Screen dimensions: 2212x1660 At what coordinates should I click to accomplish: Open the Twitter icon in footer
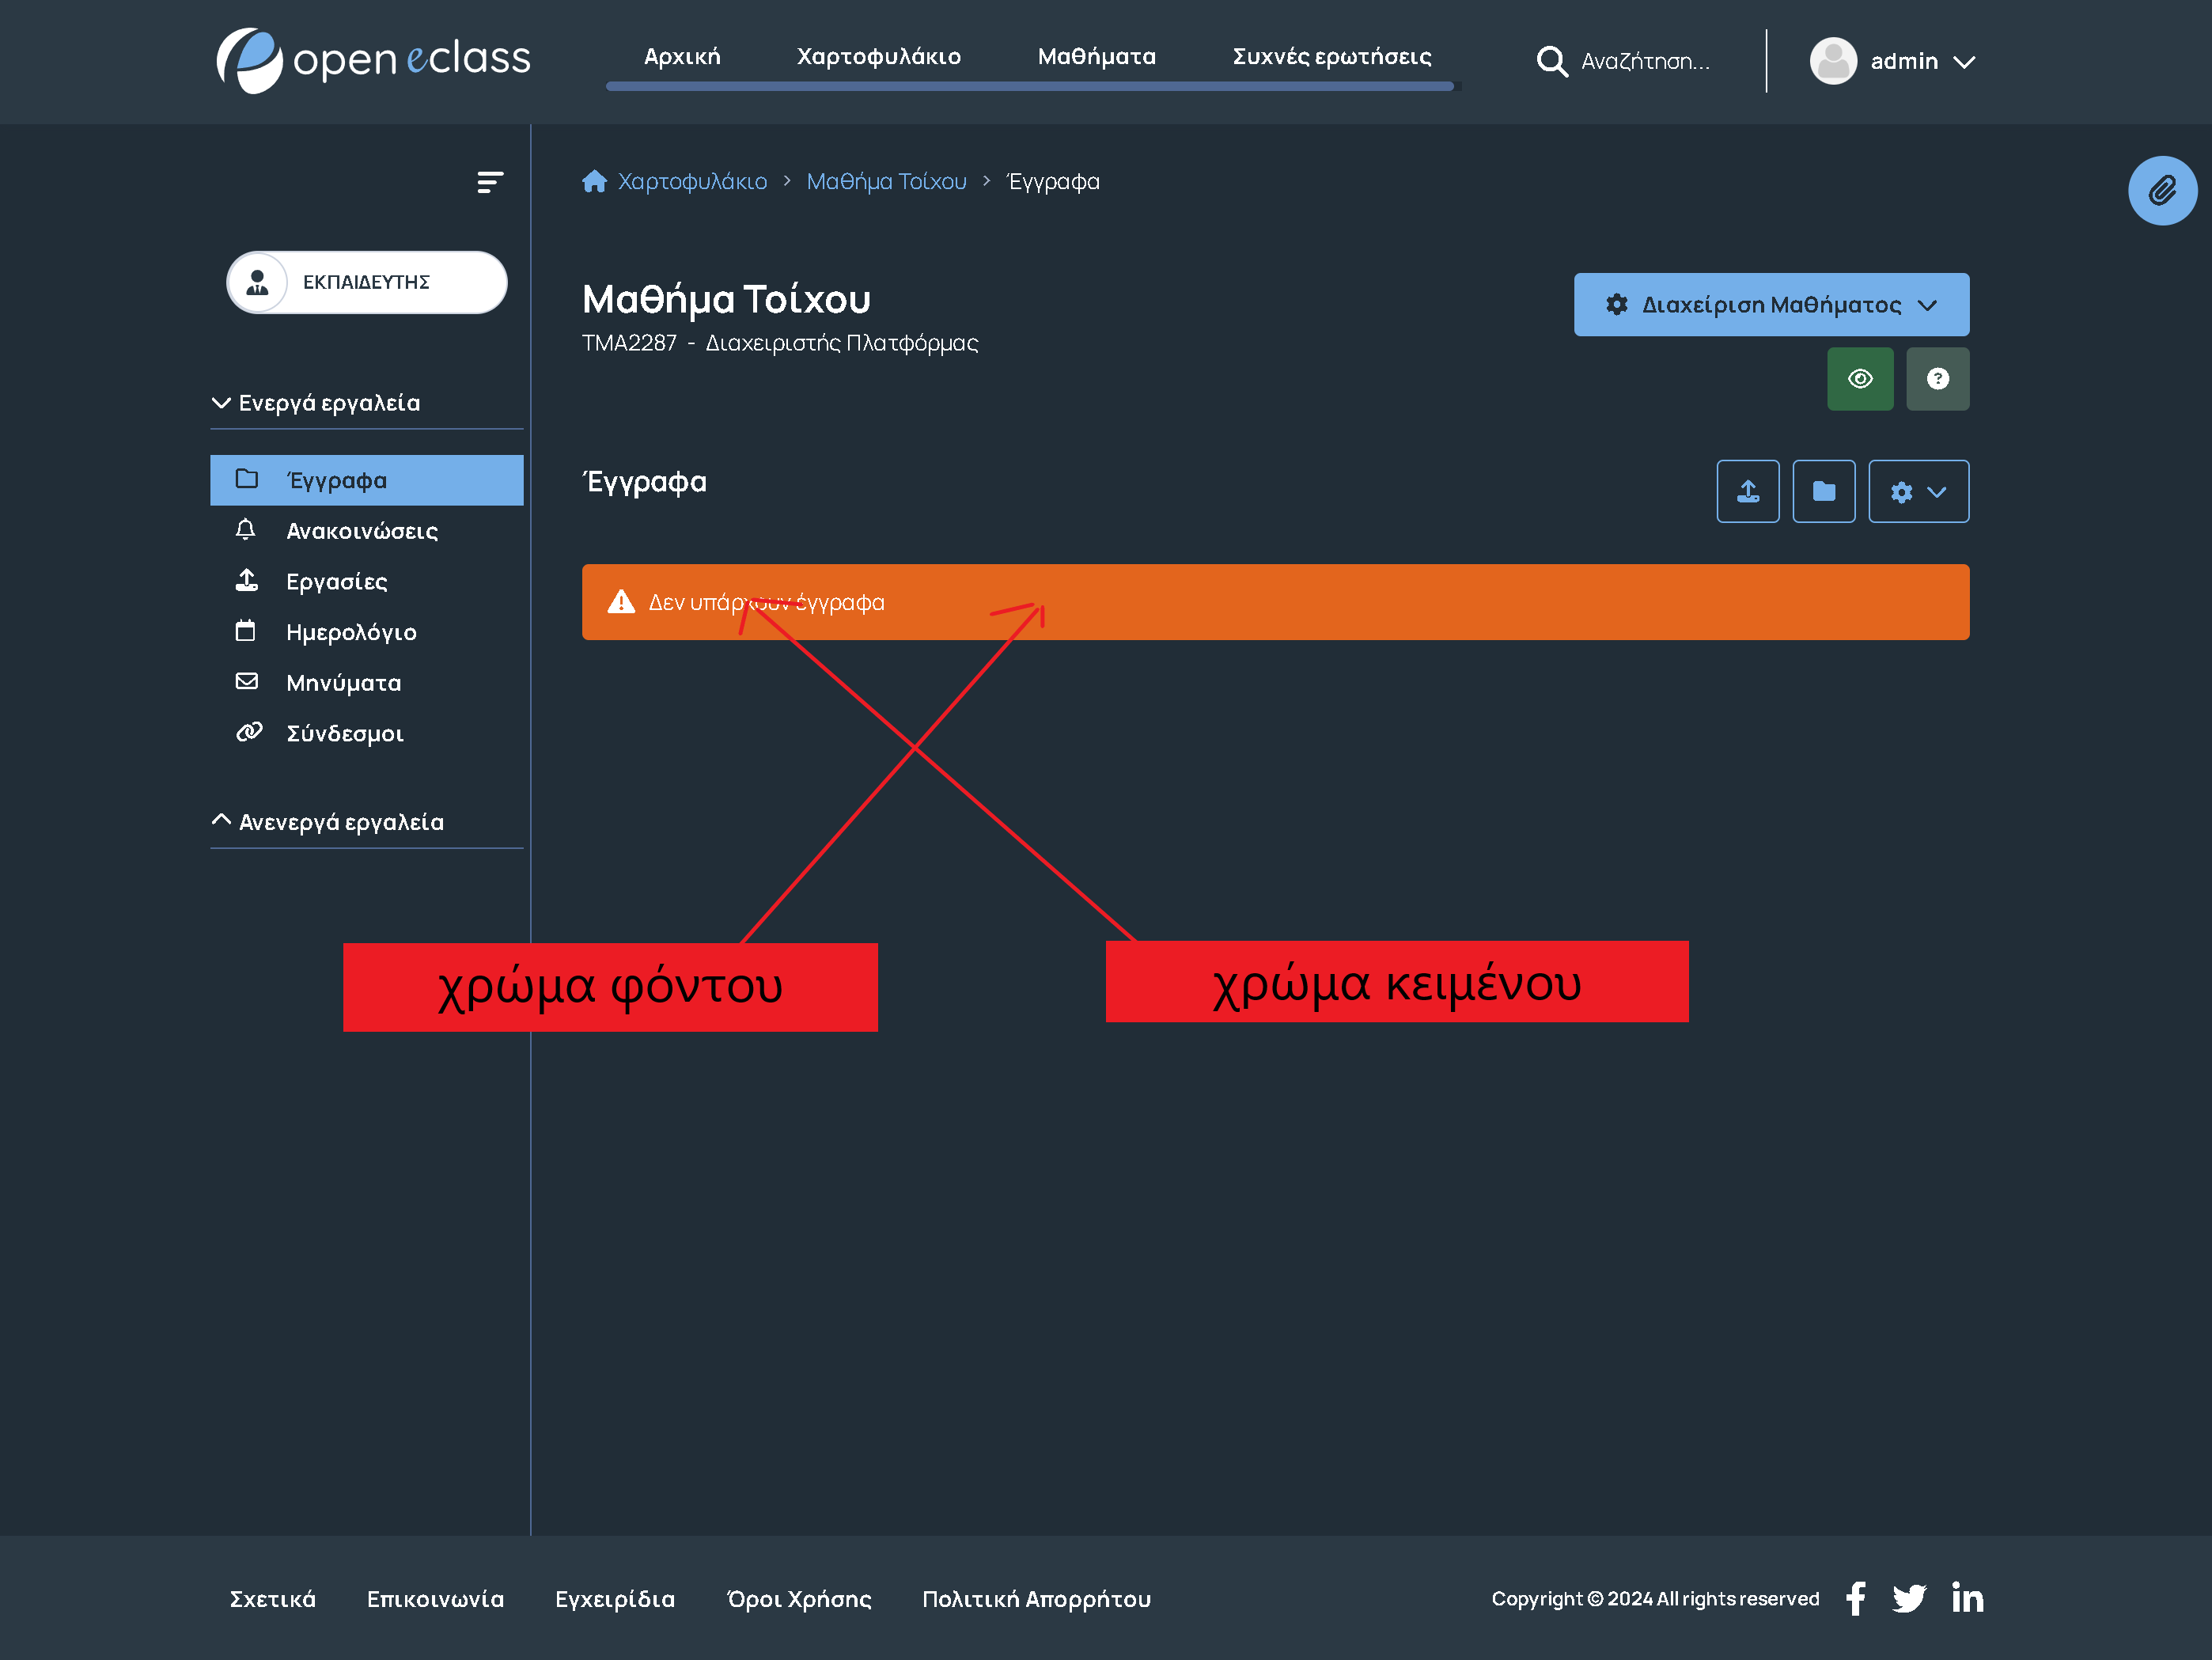click(x=1908, y=1598)
